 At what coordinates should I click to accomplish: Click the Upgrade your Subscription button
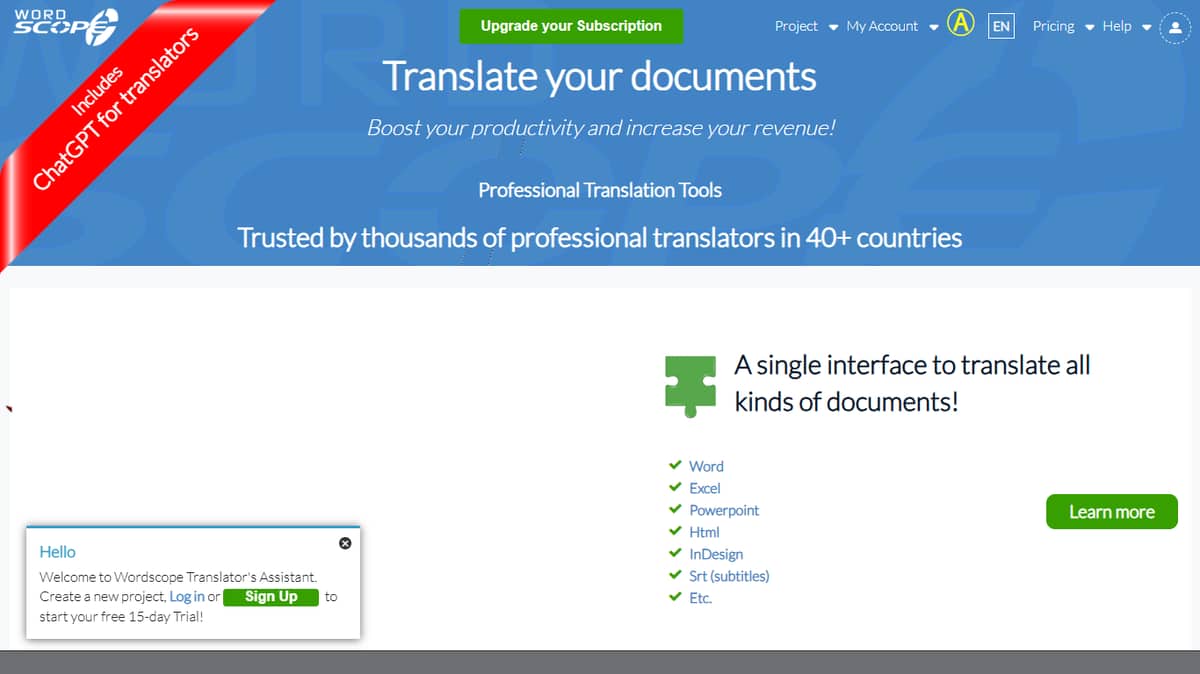571,26
